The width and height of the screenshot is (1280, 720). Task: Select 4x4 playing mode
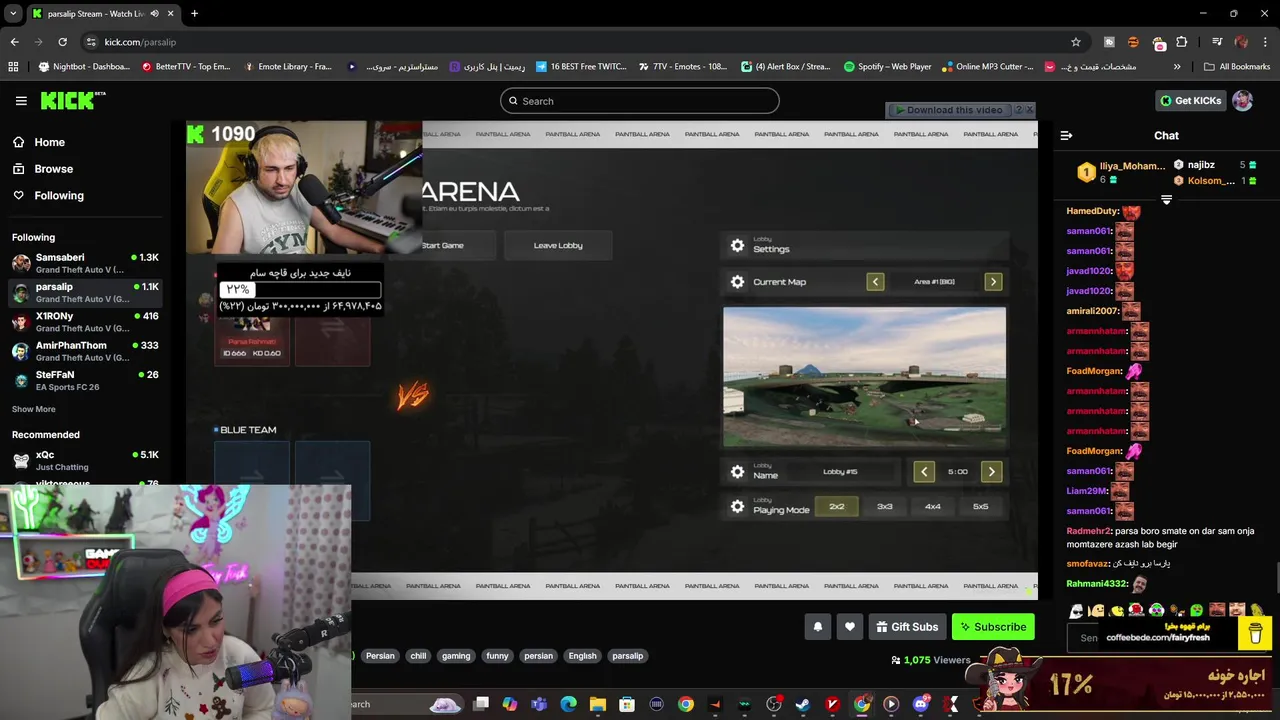[x=933, y=507]
